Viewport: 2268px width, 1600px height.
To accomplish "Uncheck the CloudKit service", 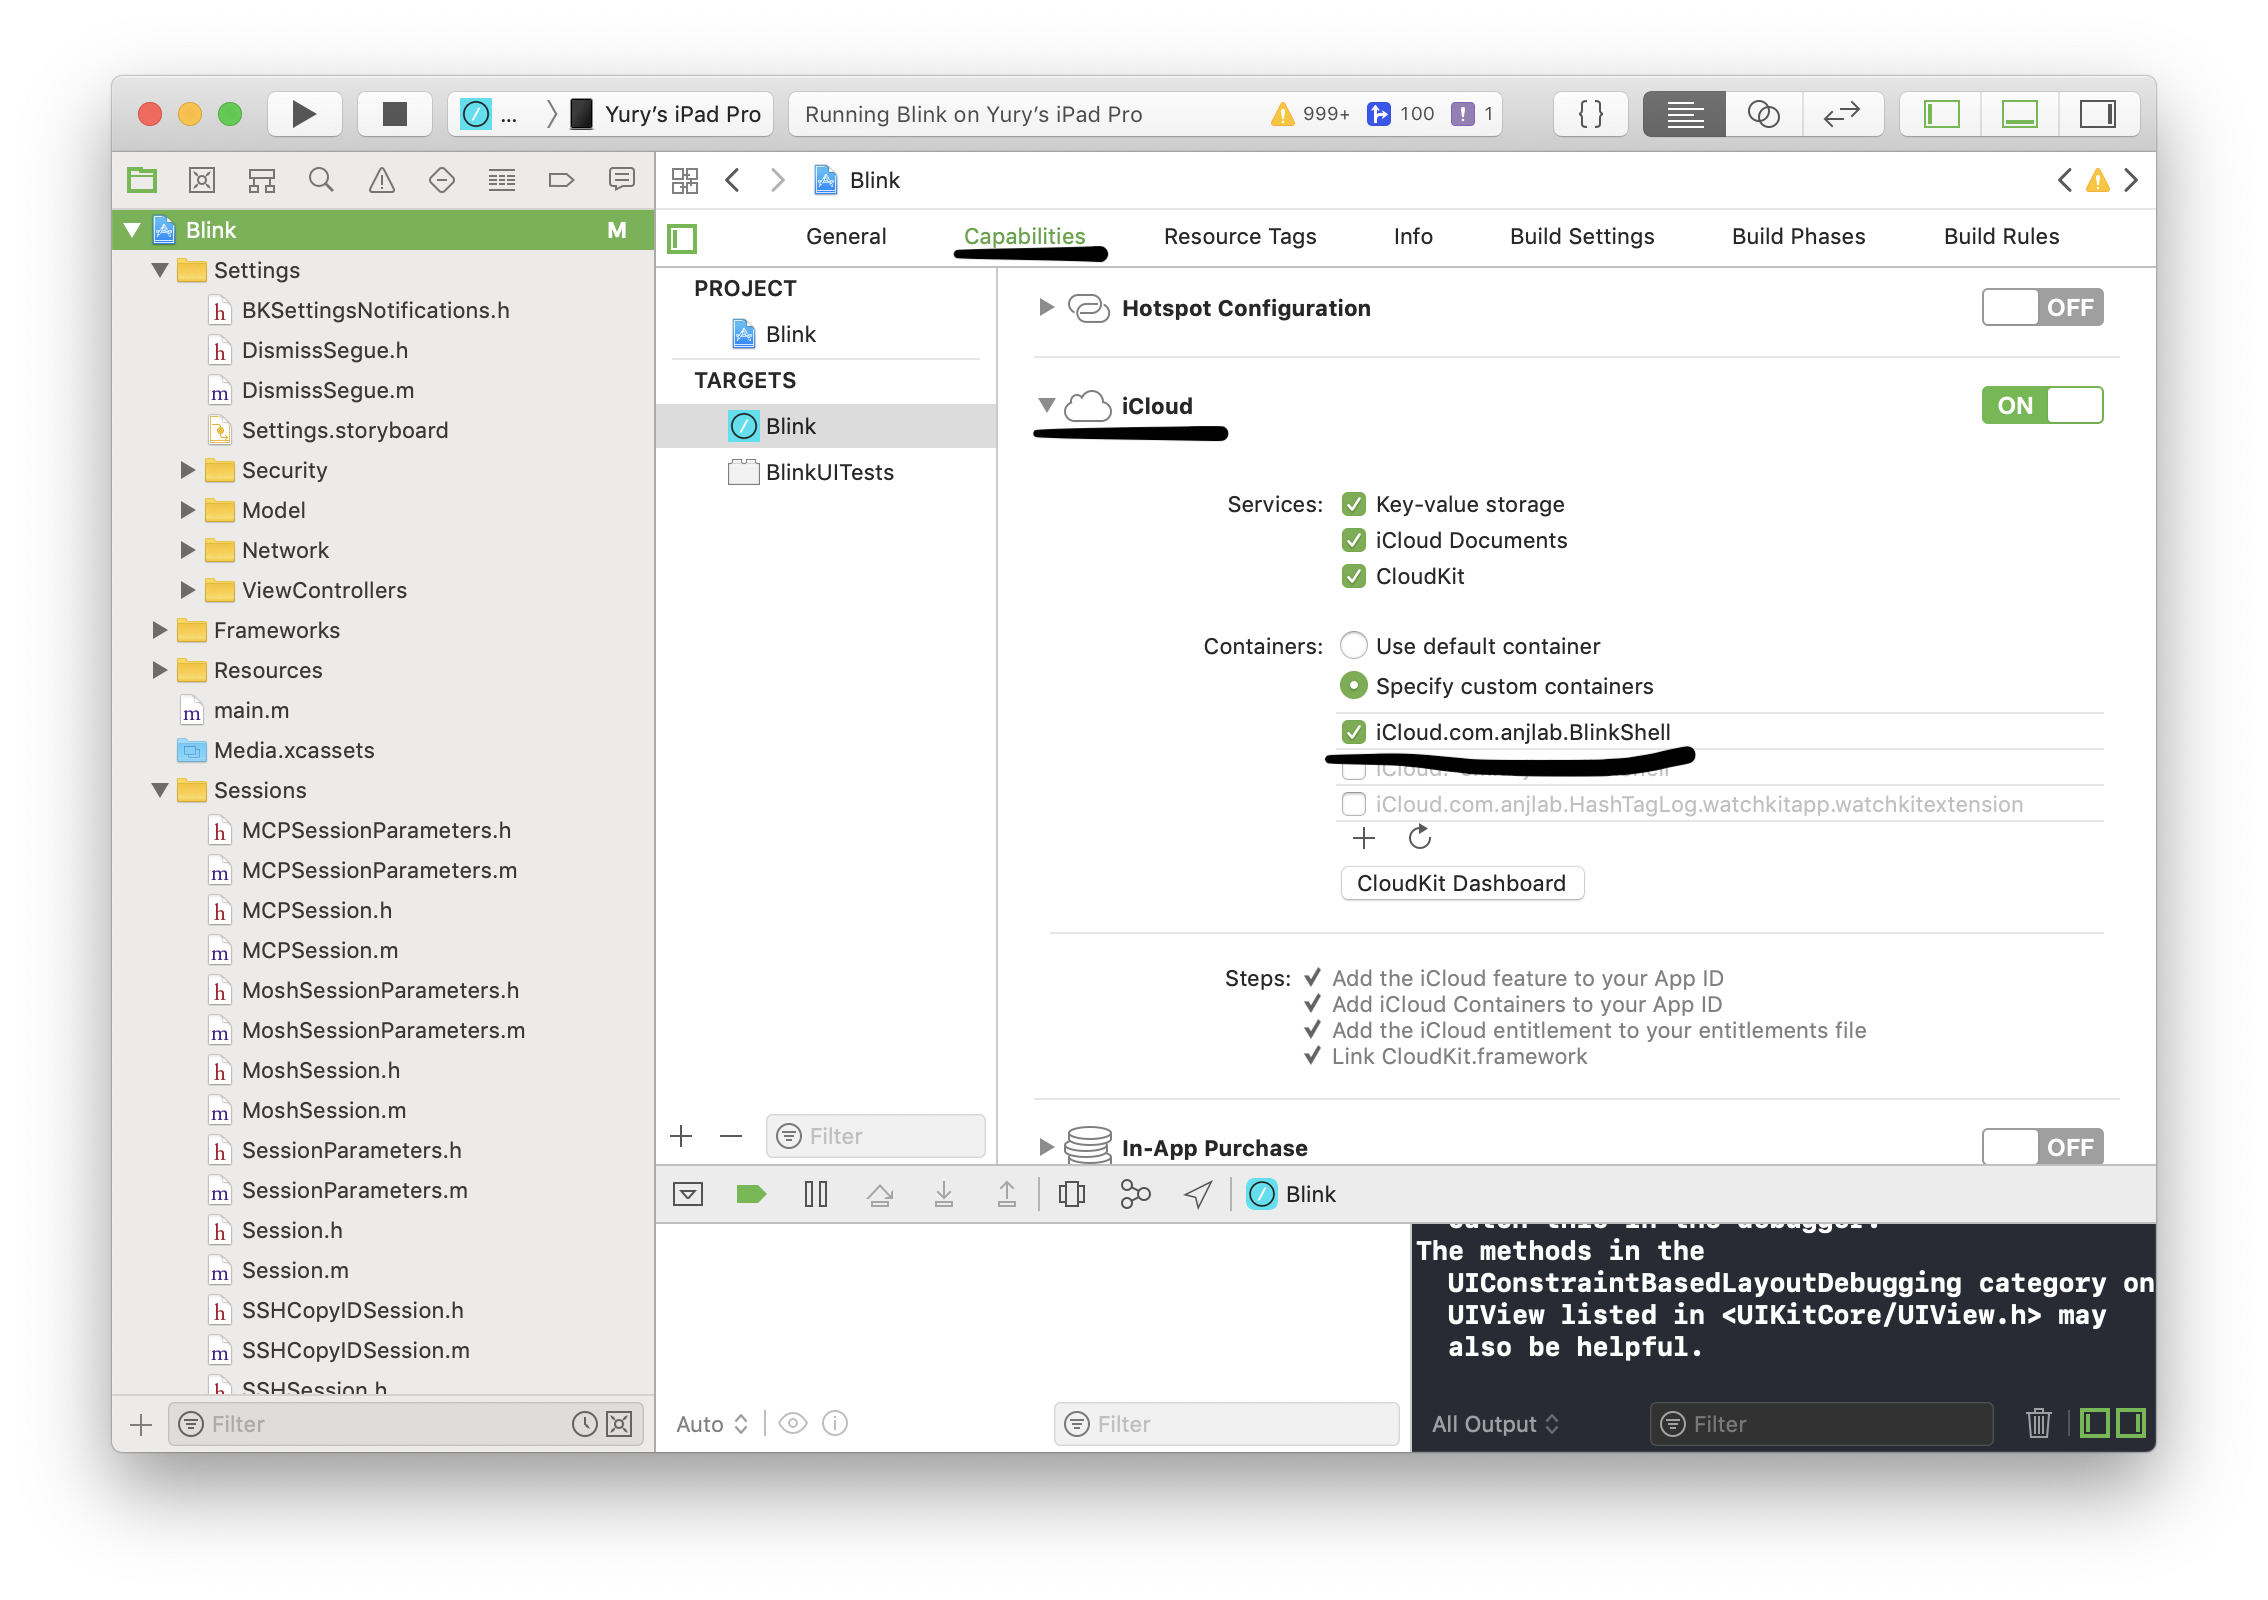I will pyautogui.click(x=1354, y=576).
